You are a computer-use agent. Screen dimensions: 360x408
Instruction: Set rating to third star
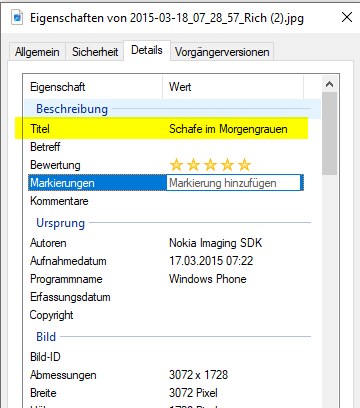coord(210,165)
